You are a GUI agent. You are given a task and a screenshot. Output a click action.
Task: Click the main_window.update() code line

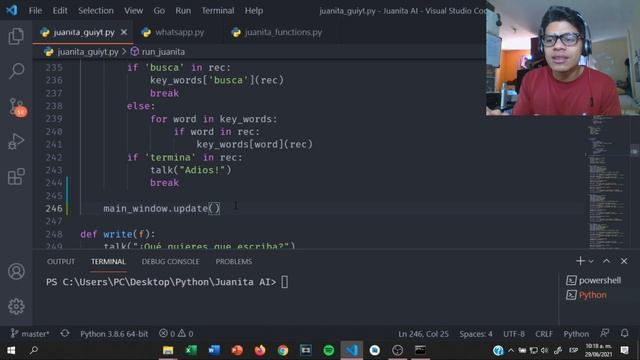click(x=162, y=209)
